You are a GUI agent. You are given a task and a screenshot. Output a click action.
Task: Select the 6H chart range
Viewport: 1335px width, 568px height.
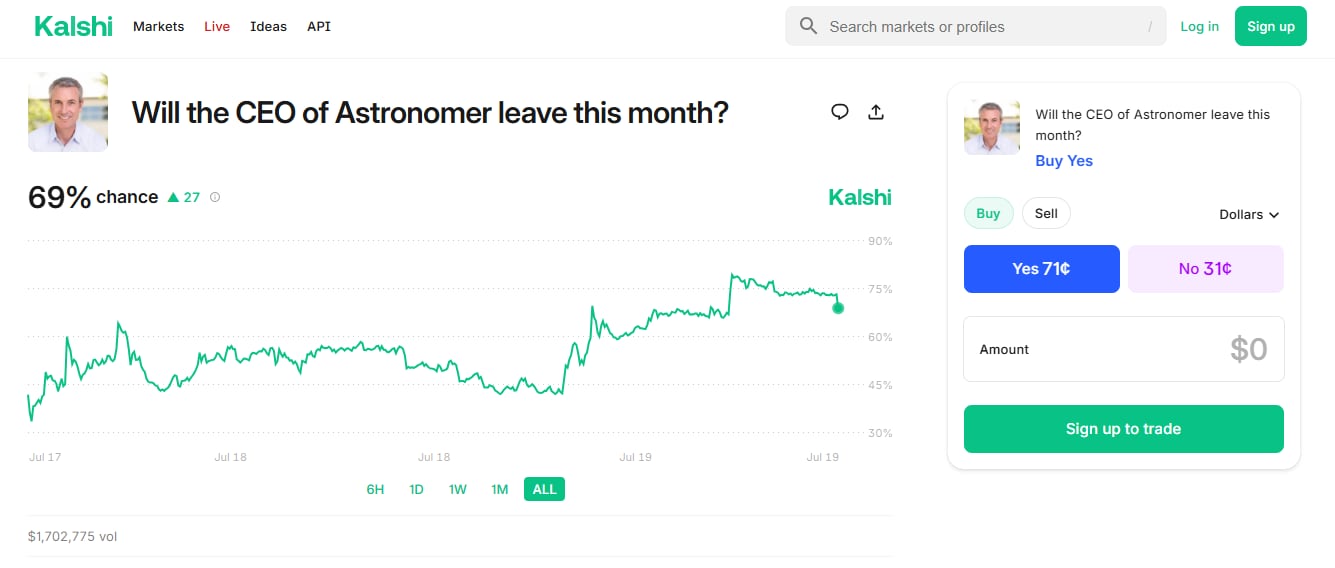pos(375,489)
